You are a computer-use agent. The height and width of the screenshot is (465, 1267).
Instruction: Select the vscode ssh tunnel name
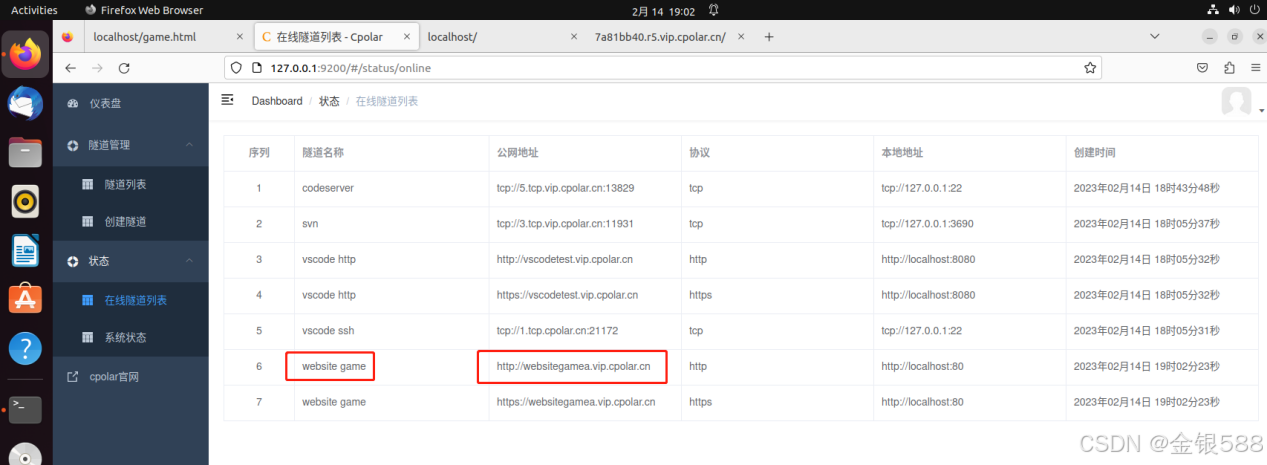tap(330, 331)
